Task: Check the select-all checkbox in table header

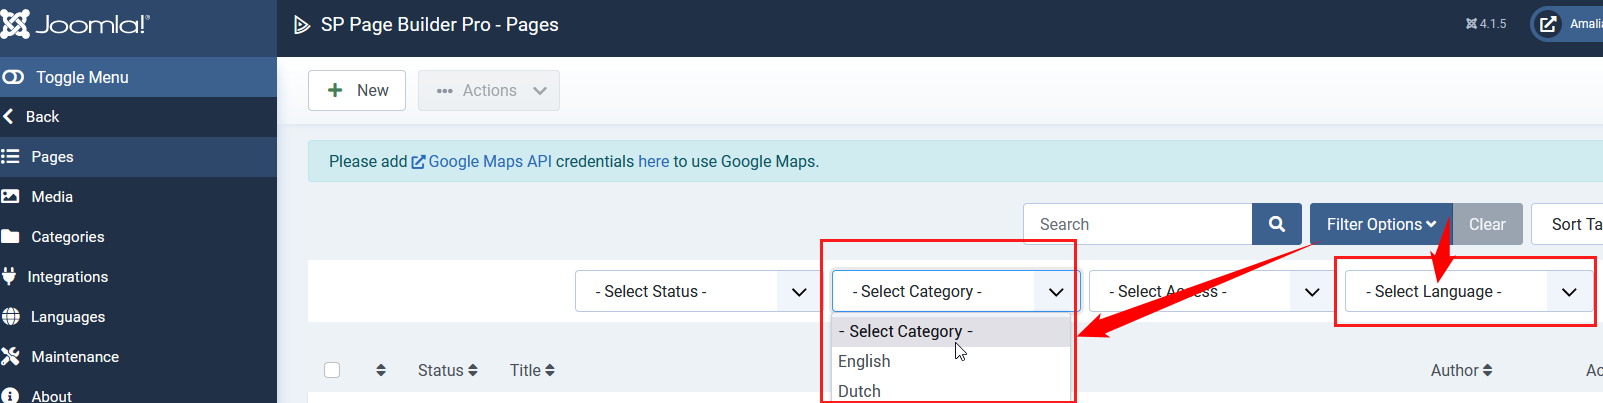Action: (x=332, y=370)
